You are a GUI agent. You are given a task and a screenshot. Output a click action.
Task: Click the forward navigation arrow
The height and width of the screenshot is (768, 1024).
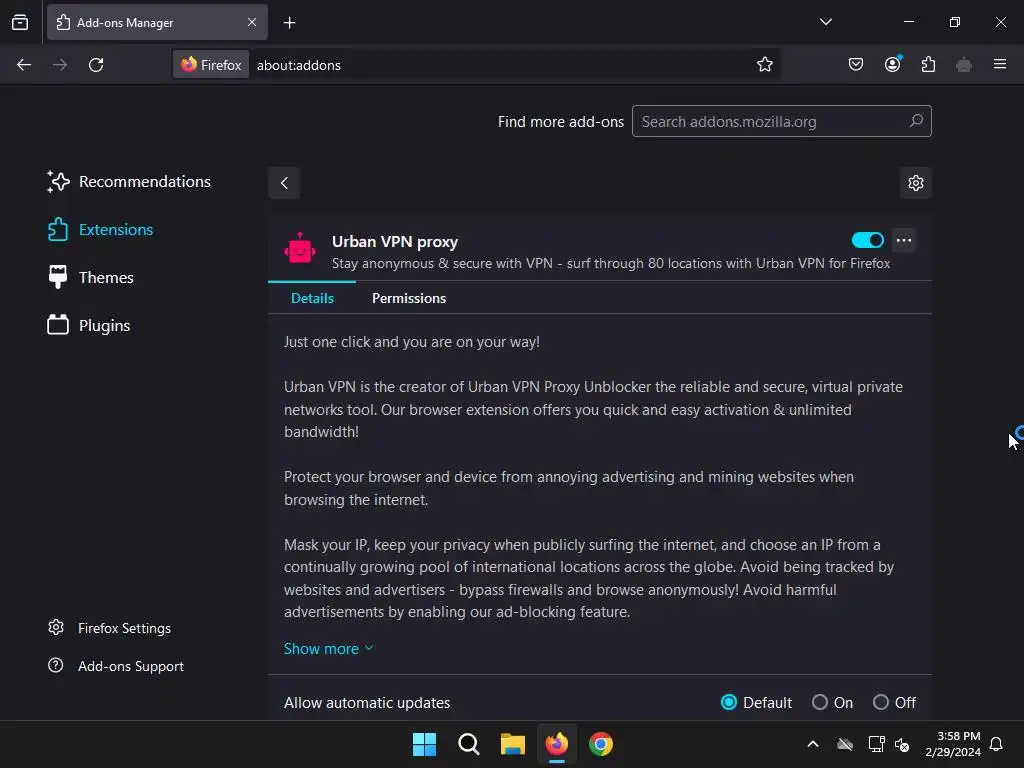pos(60,65)
